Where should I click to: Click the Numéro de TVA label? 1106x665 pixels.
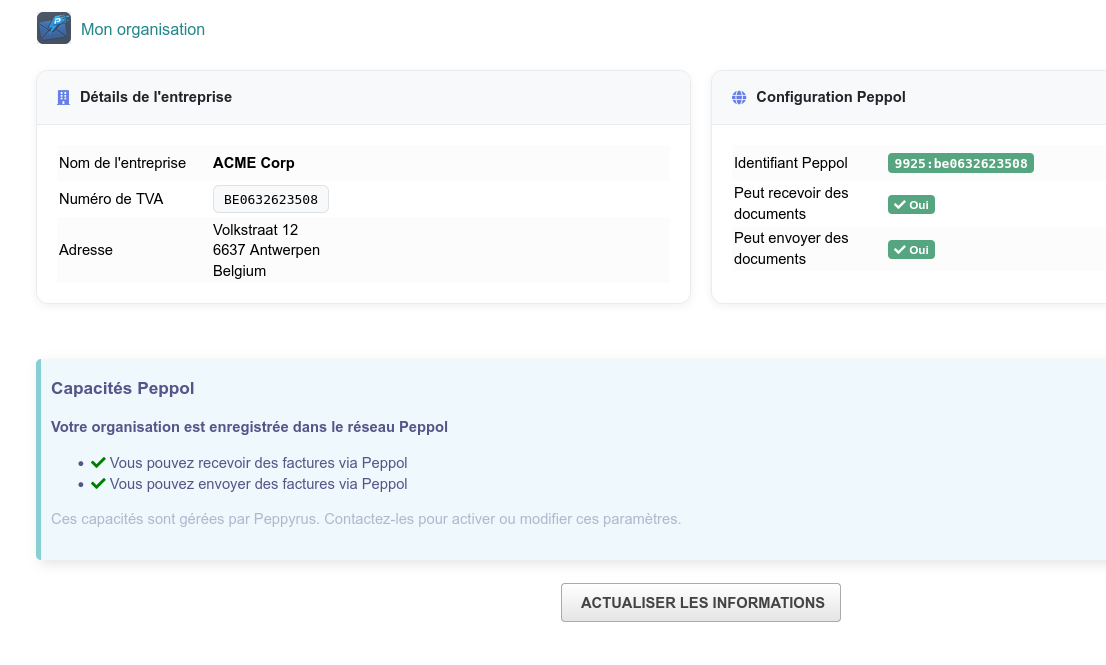111,199
